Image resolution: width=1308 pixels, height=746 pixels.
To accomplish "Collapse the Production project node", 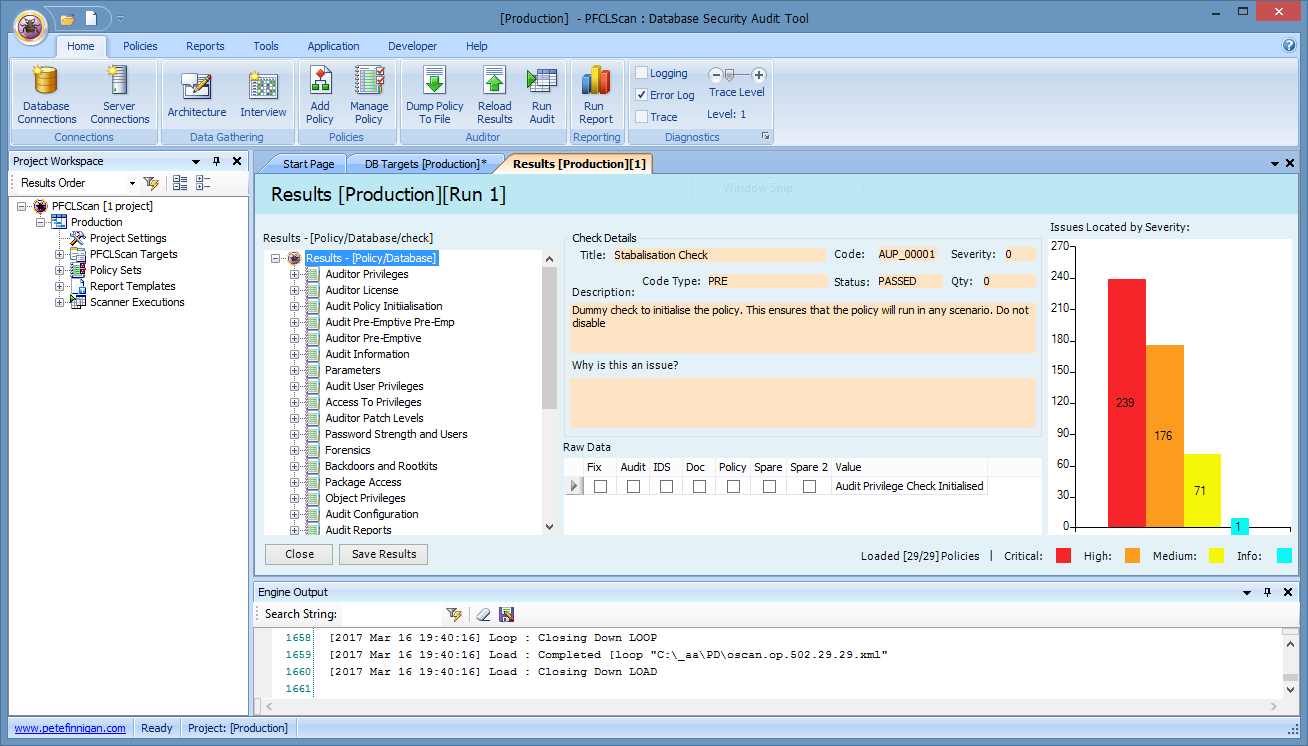I will pos(41,222).
